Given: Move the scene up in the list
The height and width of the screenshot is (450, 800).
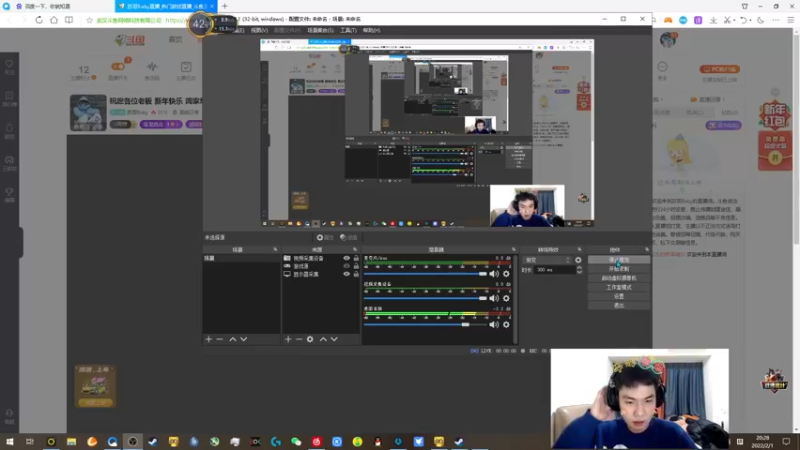Looking at the screenshot, I should click(233, 339).
